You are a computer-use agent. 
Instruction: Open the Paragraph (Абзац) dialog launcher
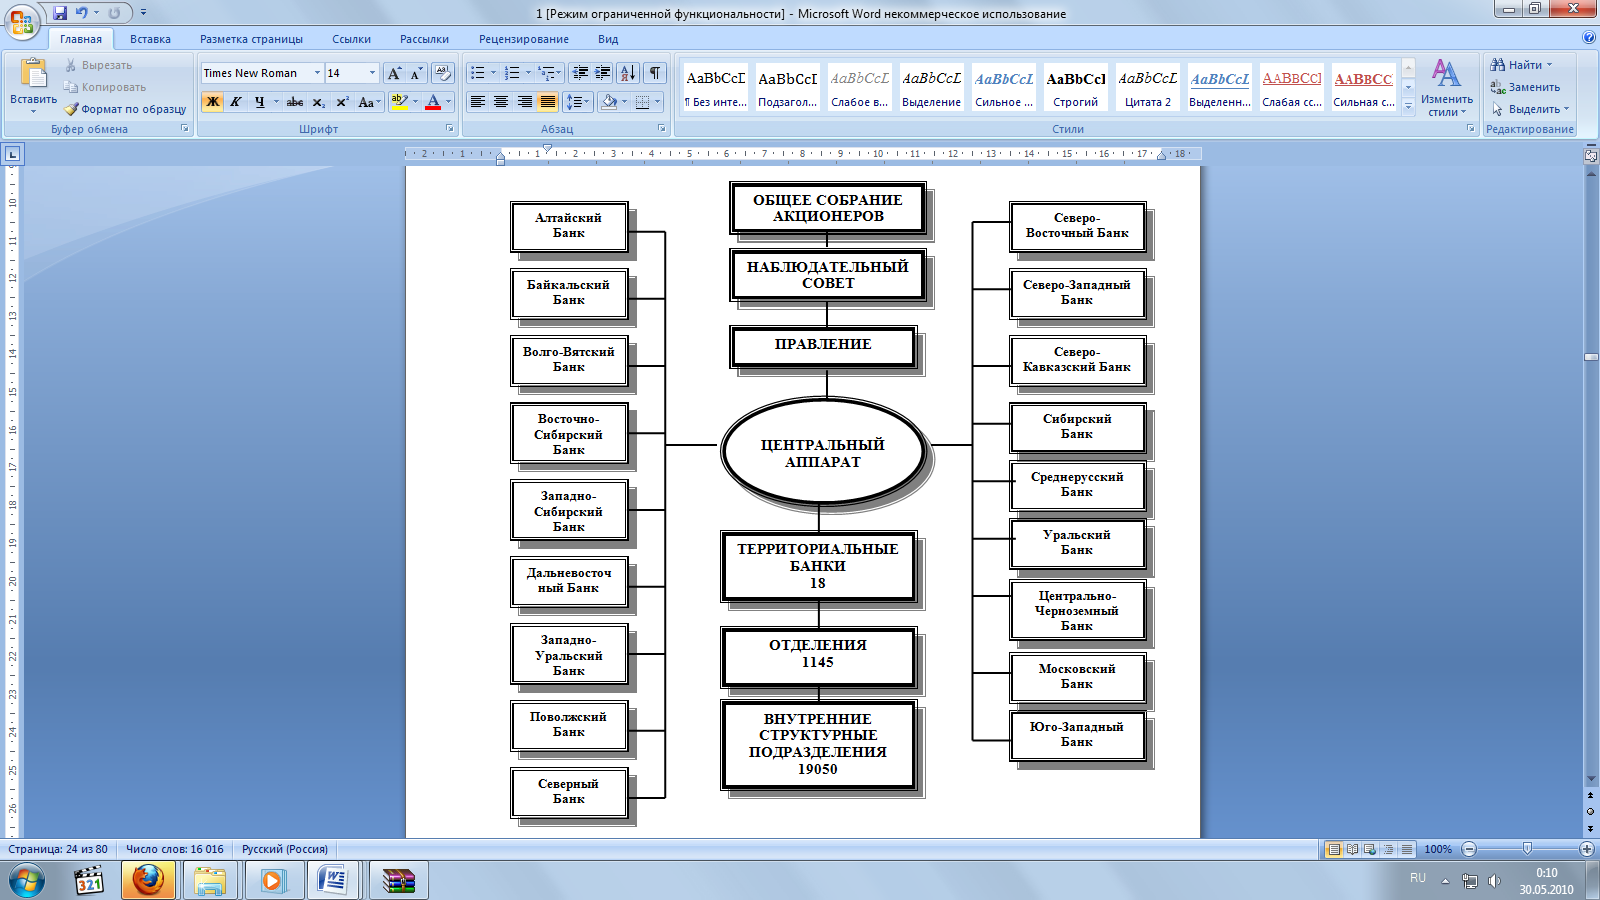tap(662, 129)
